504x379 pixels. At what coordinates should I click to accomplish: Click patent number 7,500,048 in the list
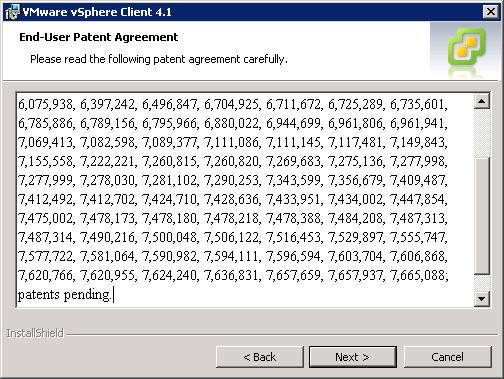point(170,237)
